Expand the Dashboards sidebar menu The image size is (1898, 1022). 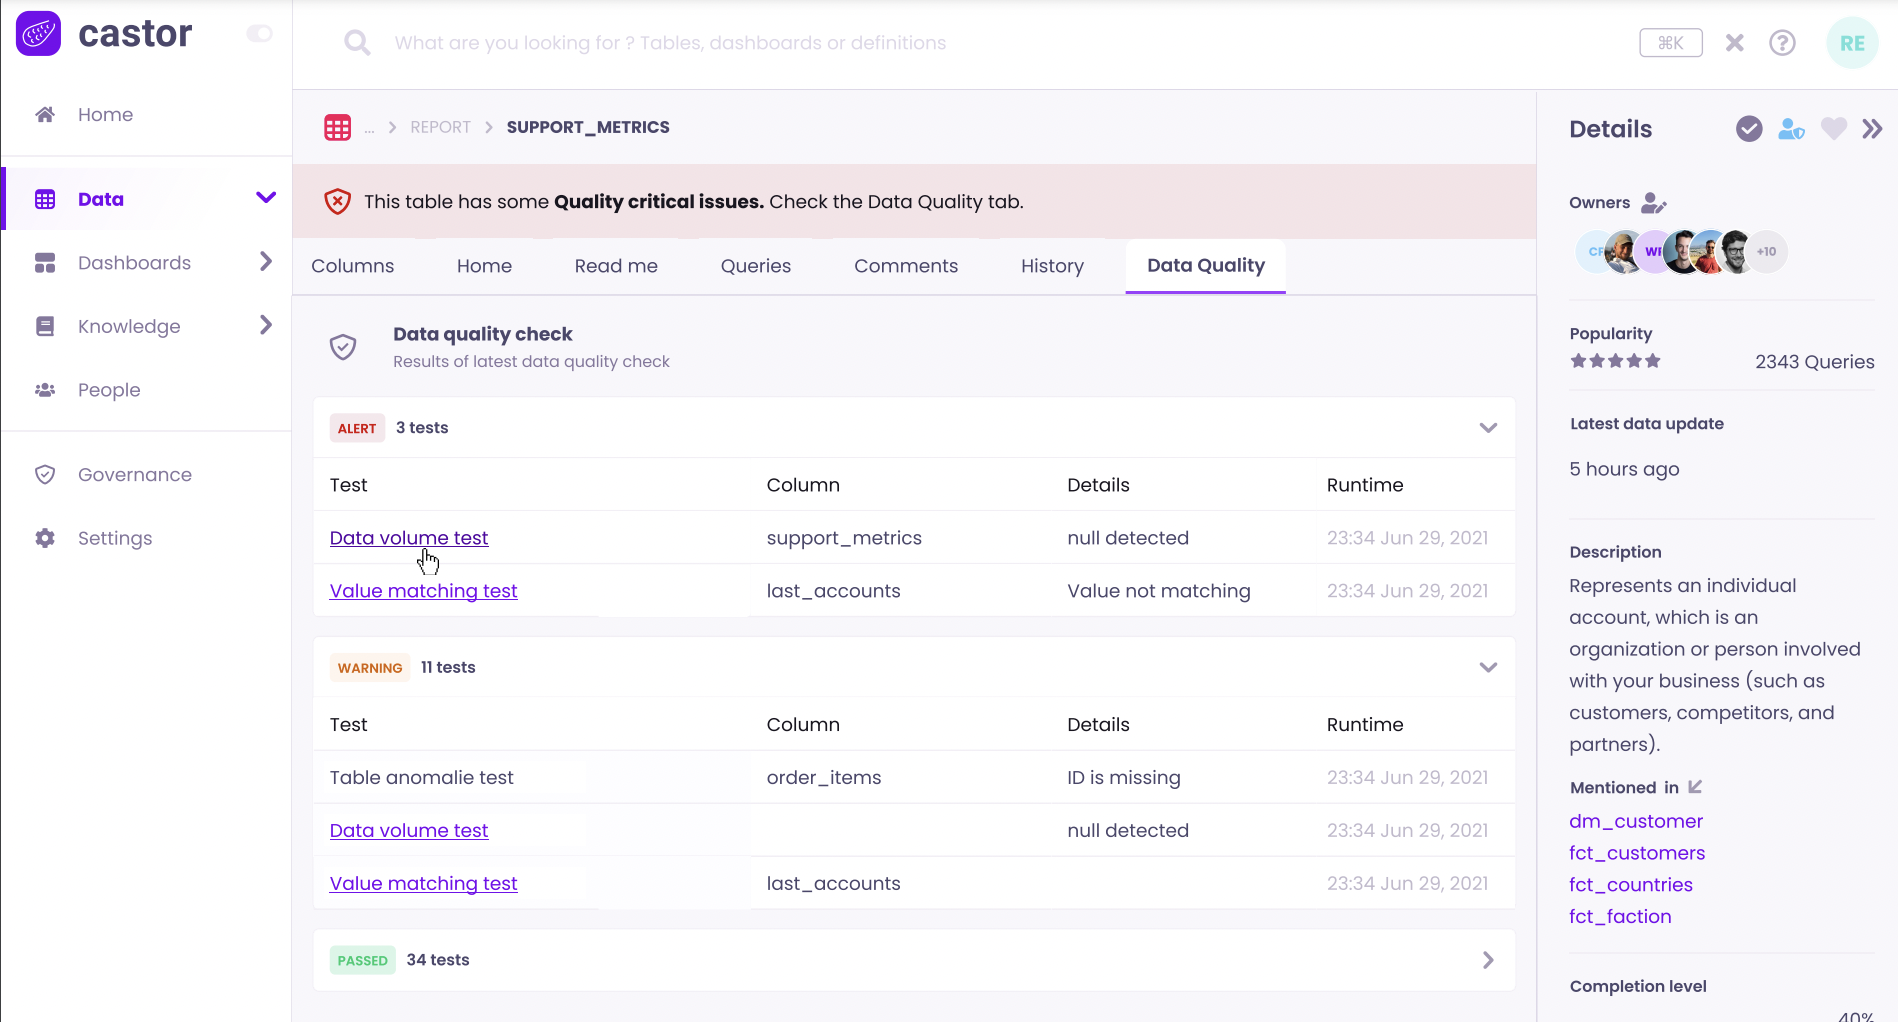[265, 262]
